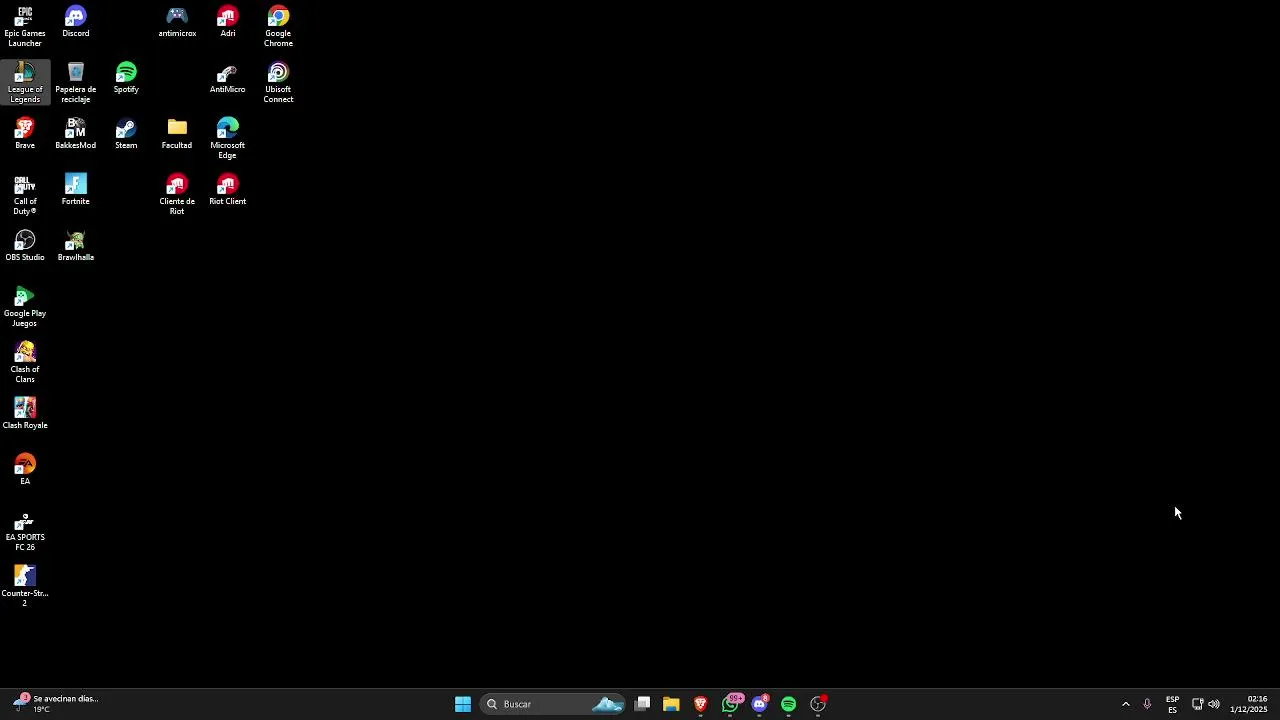Switch the ESP ES input language

point(1172,704)
